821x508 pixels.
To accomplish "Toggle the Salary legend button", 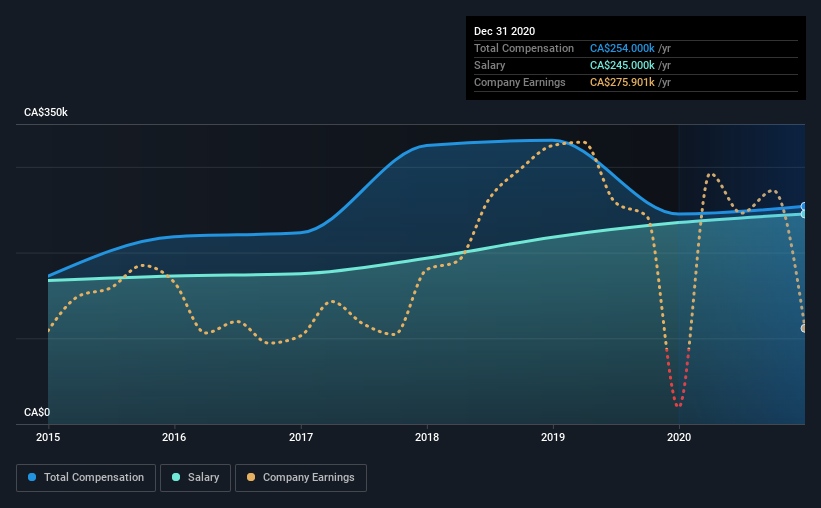I will click(195, 478).
